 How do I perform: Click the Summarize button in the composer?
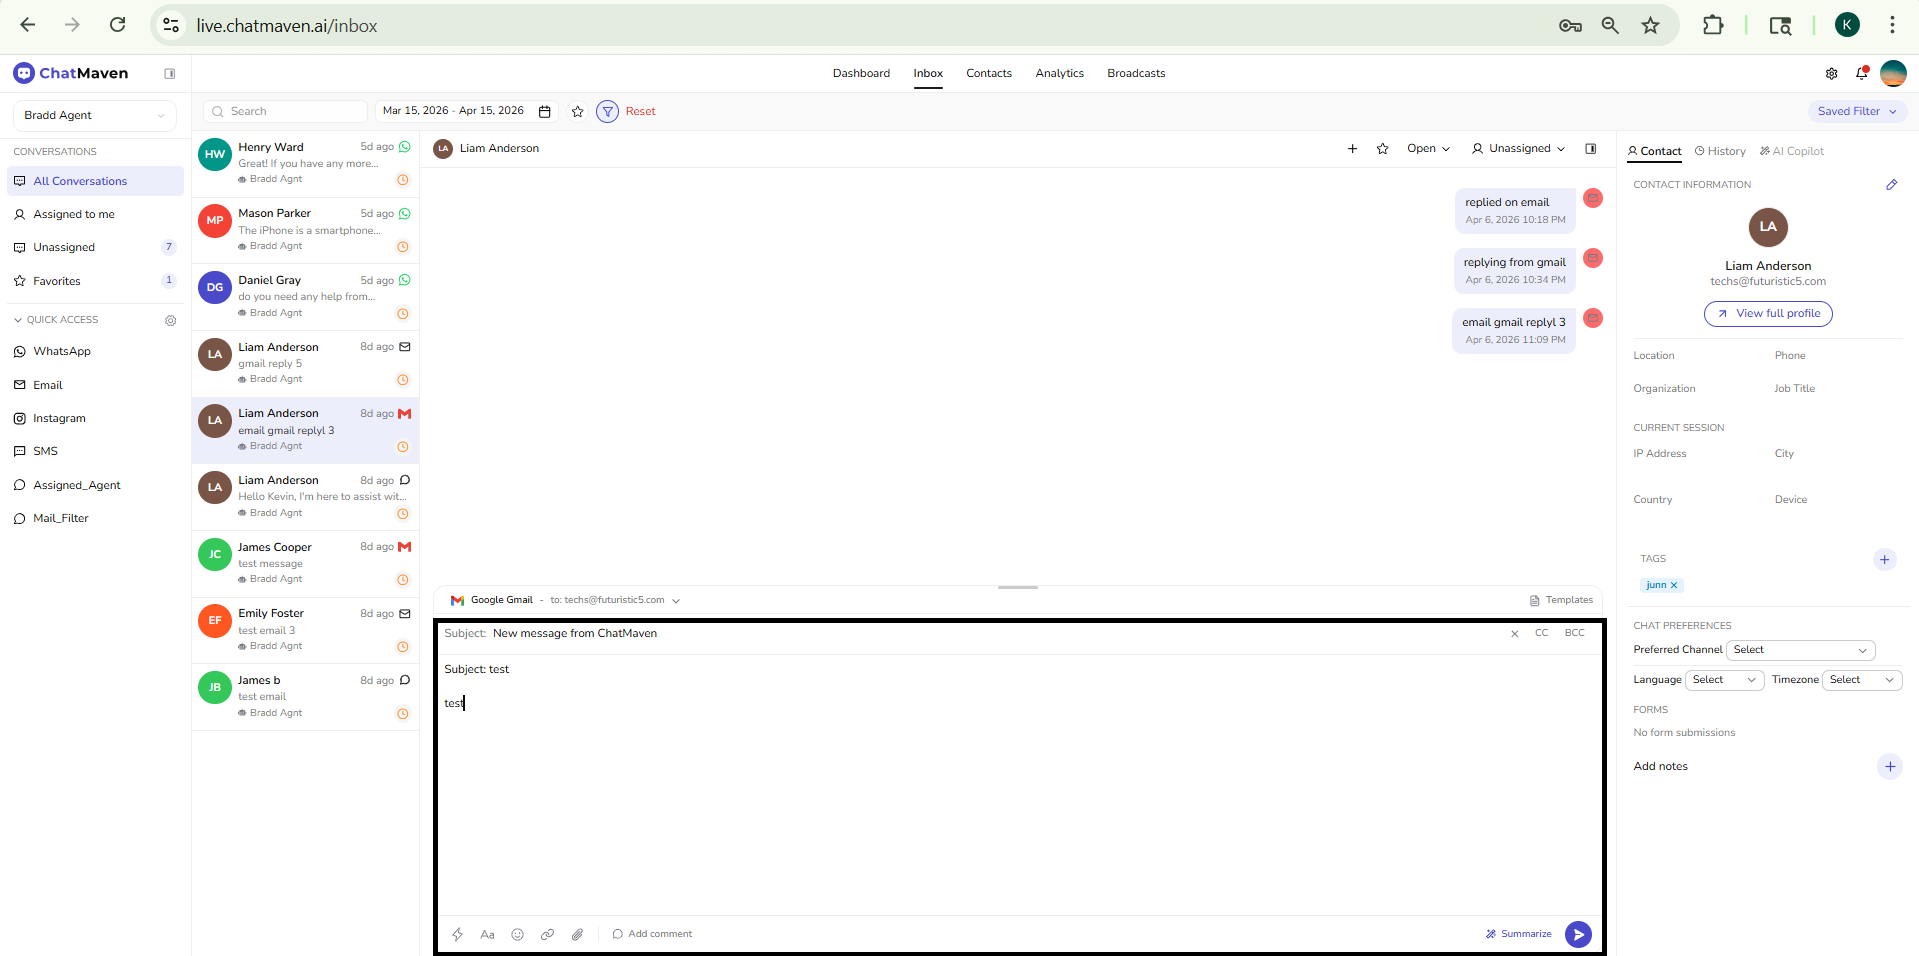tap(1518, 933)
